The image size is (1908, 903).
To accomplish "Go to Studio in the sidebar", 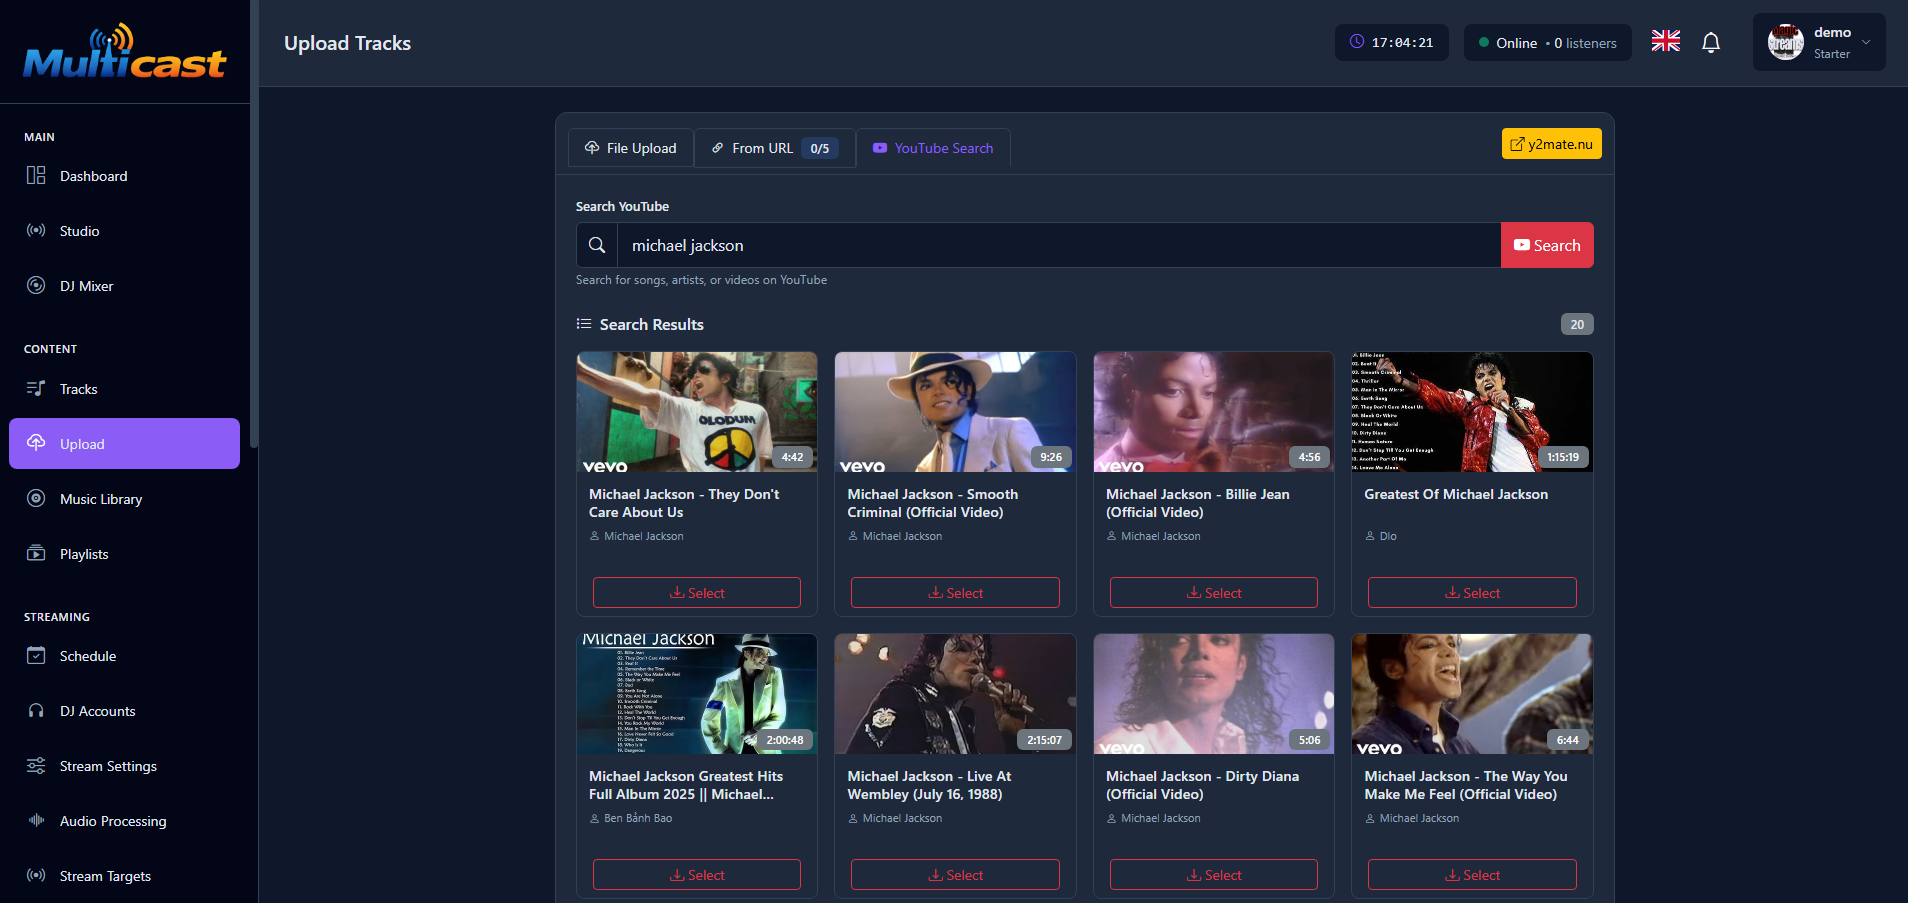I will (79, 231).
